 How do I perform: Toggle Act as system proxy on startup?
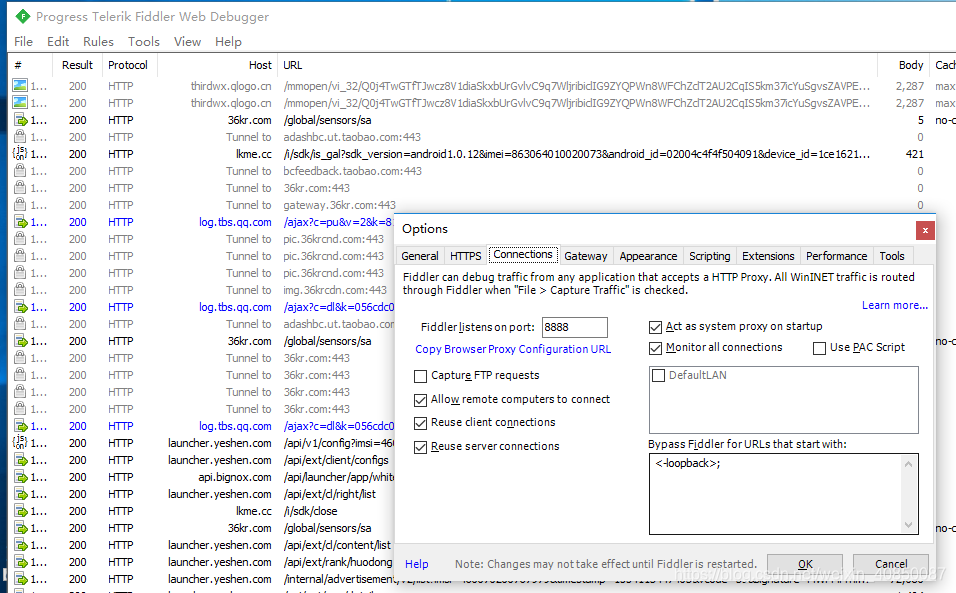[x=655, y=327]
